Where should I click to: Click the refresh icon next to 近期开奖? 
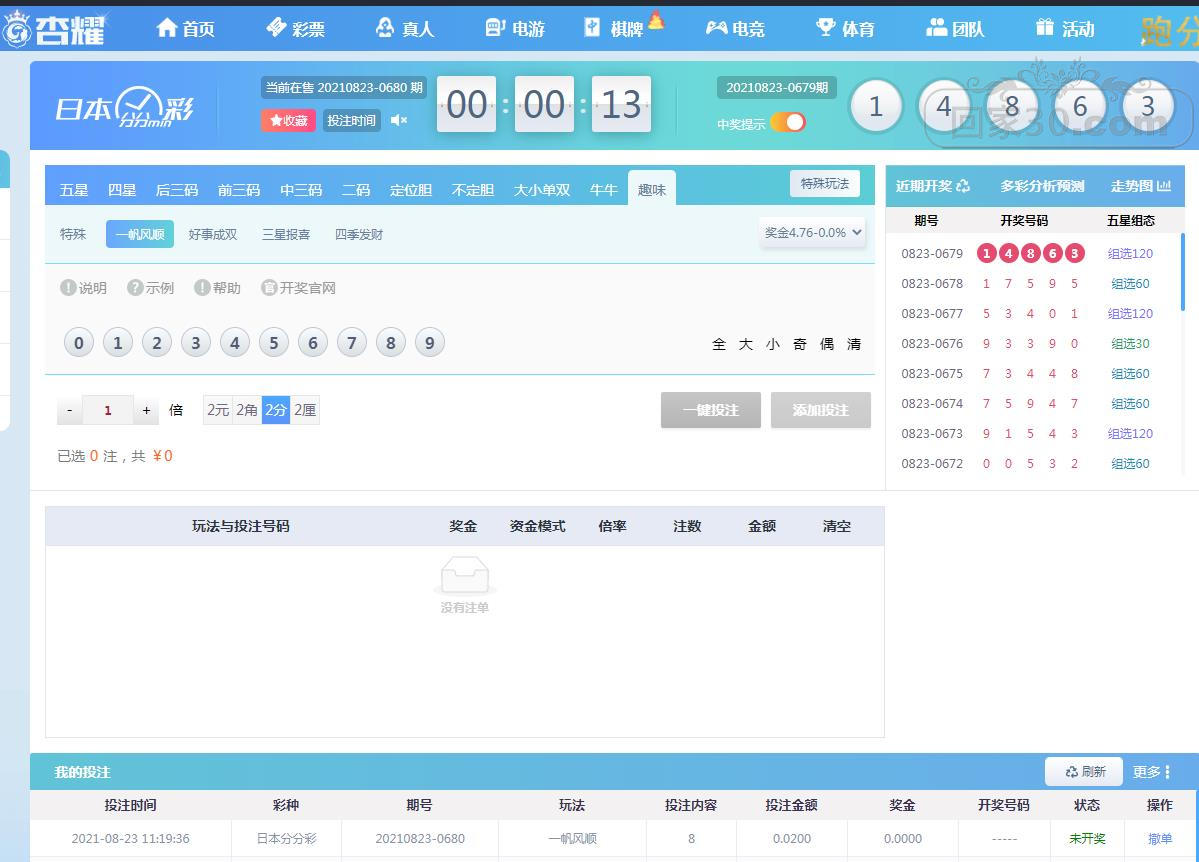click(963, 186)
